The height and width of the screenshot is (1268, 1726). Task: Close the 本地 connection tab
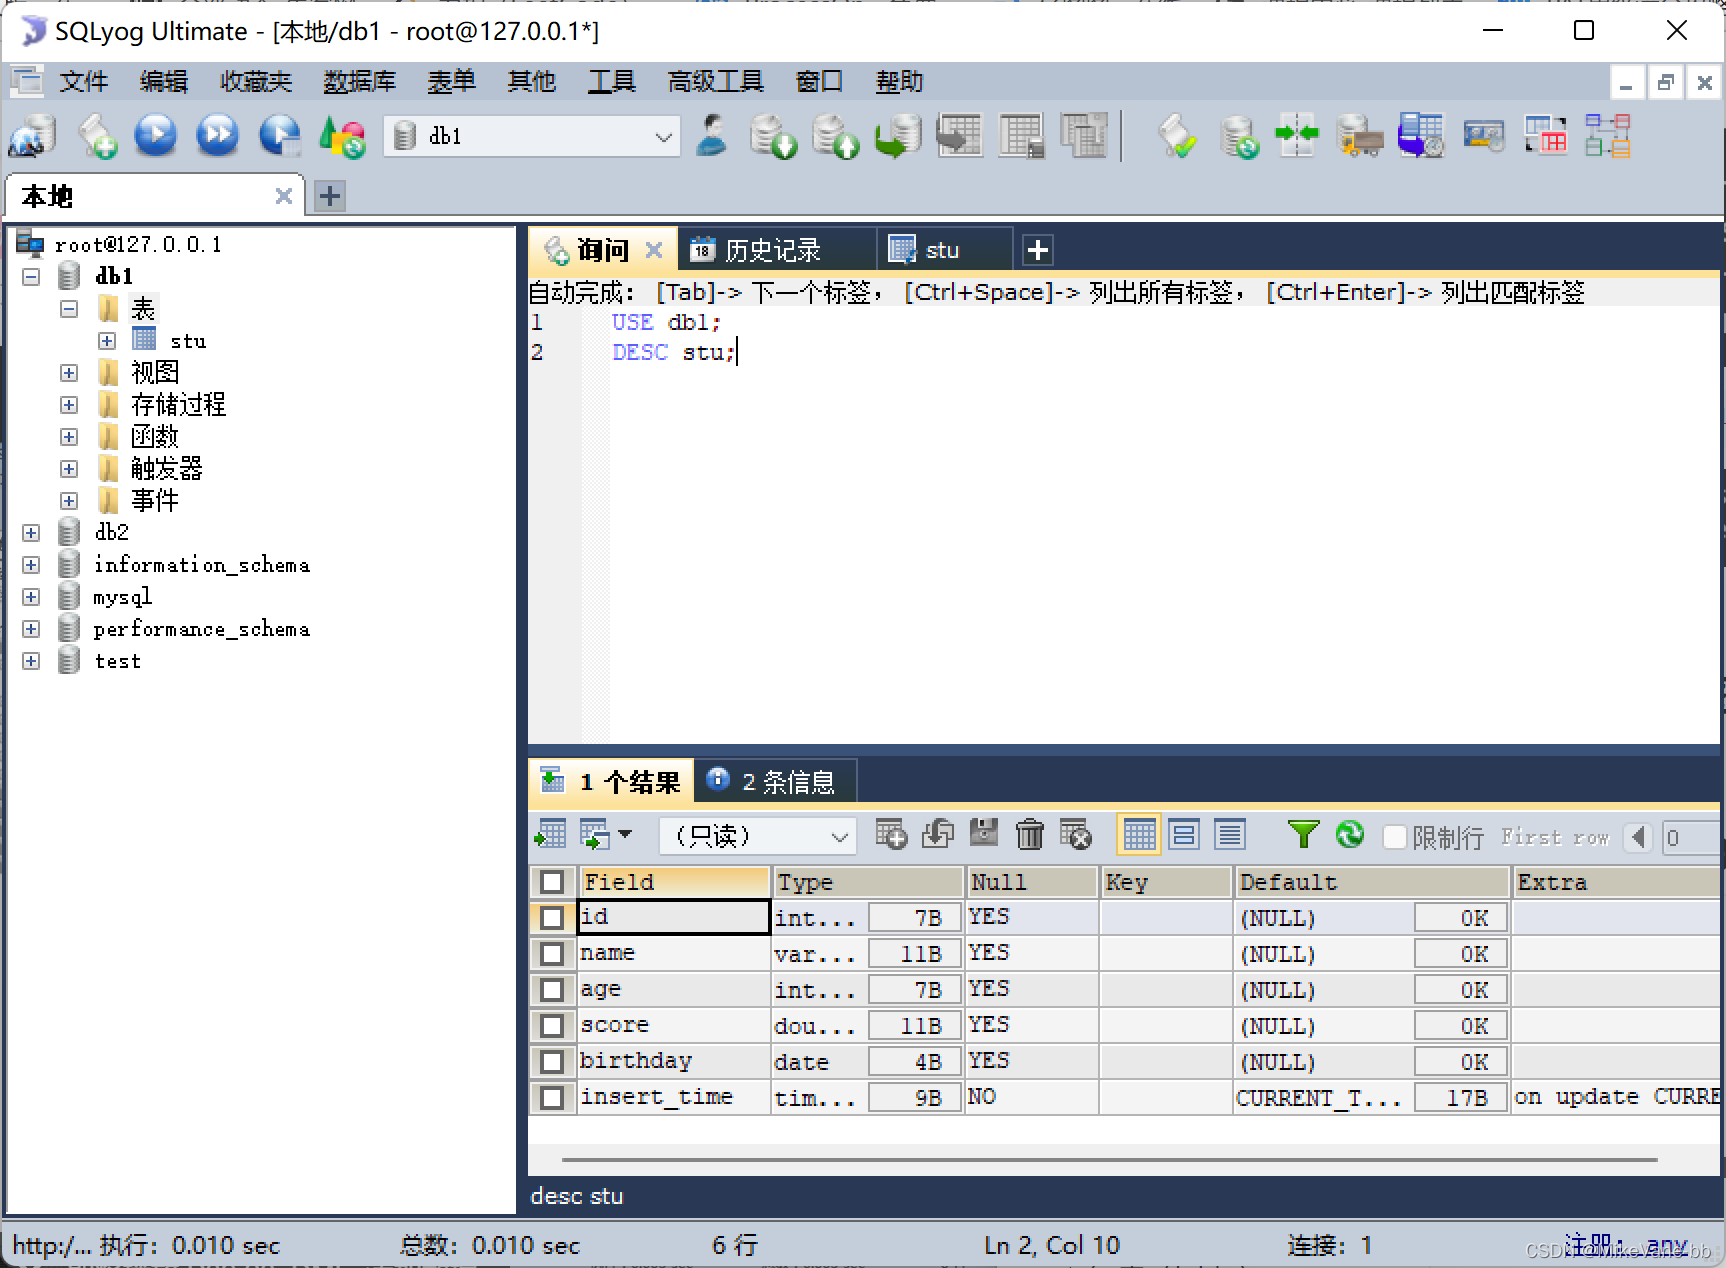[284, 196]
